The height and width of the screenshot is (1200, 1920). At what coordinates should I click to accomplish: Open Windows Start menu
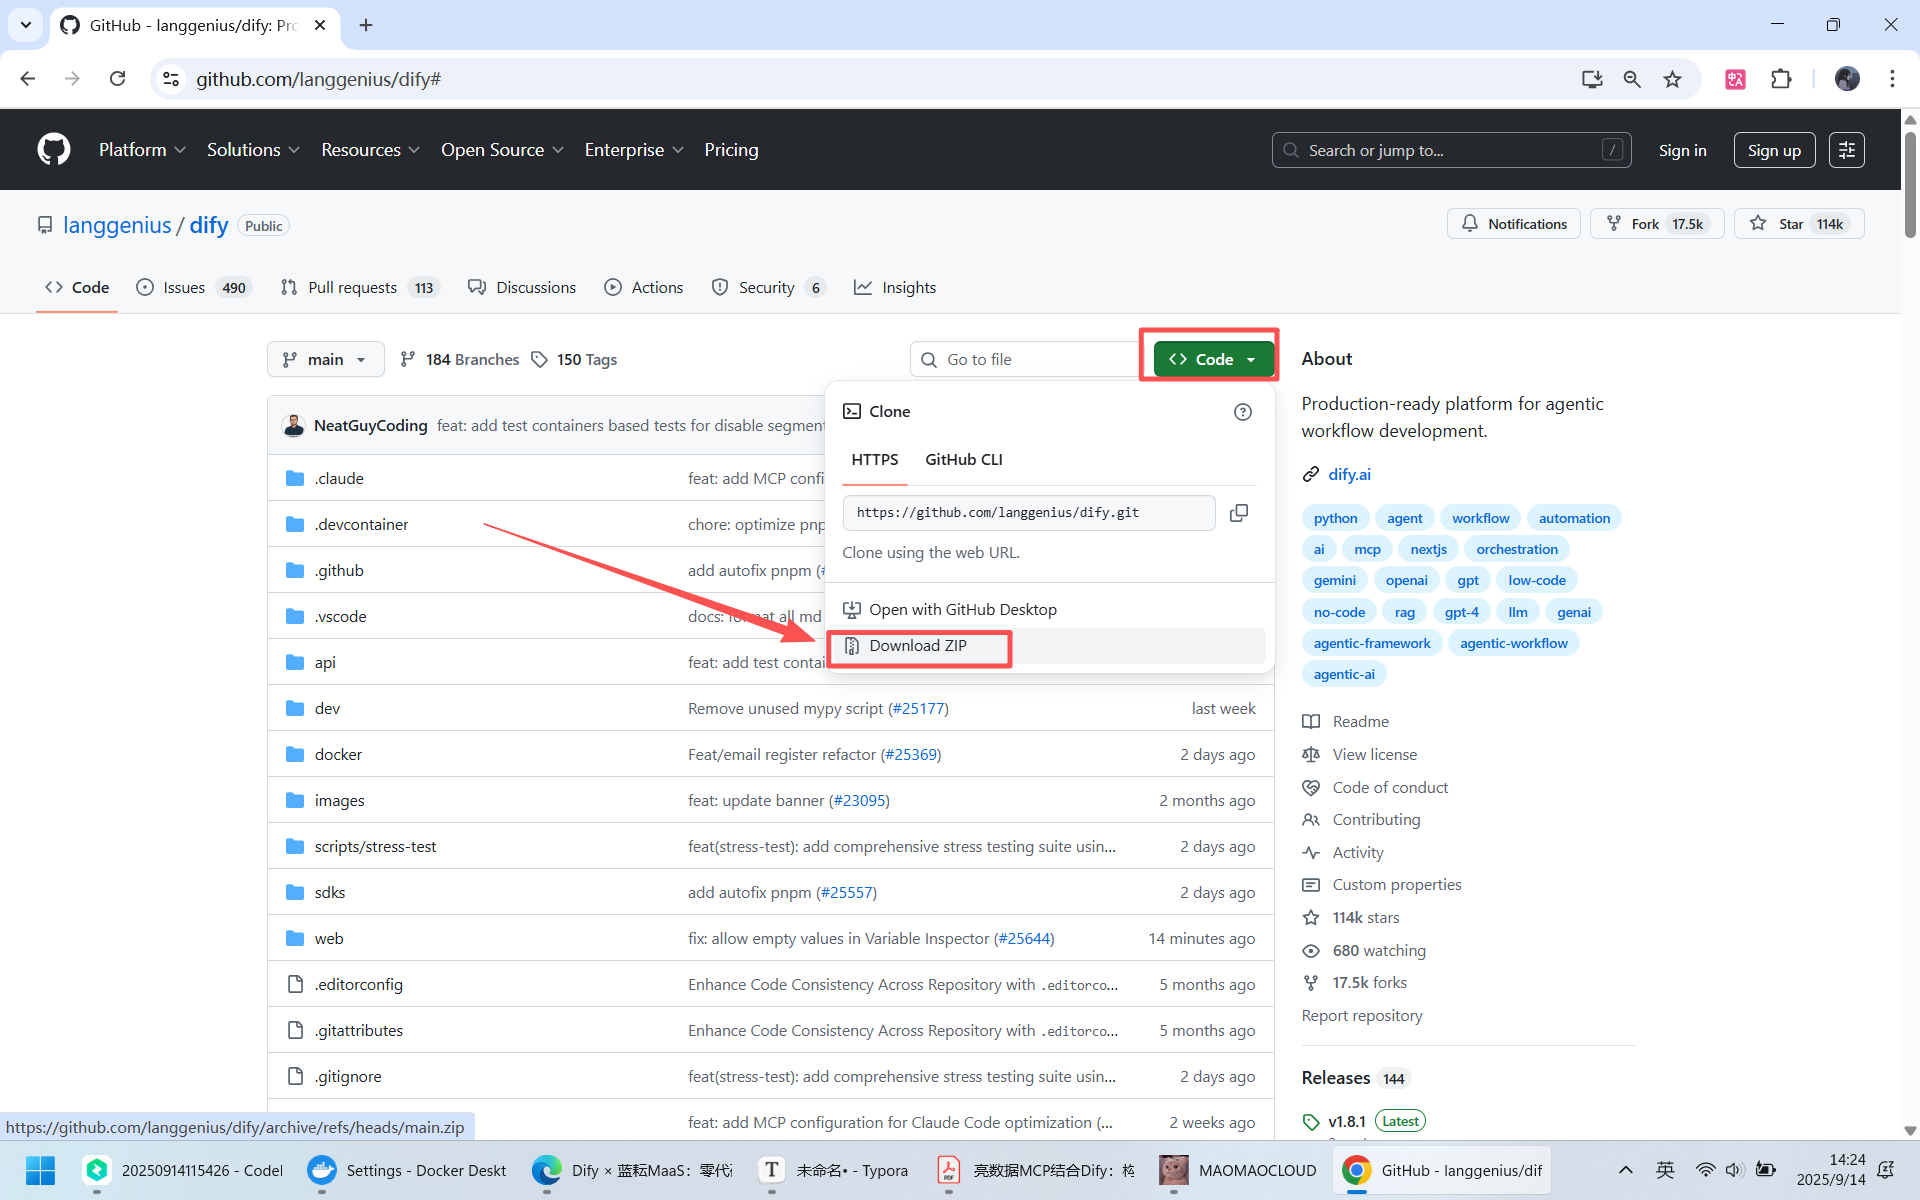[x=40, y=1170]
